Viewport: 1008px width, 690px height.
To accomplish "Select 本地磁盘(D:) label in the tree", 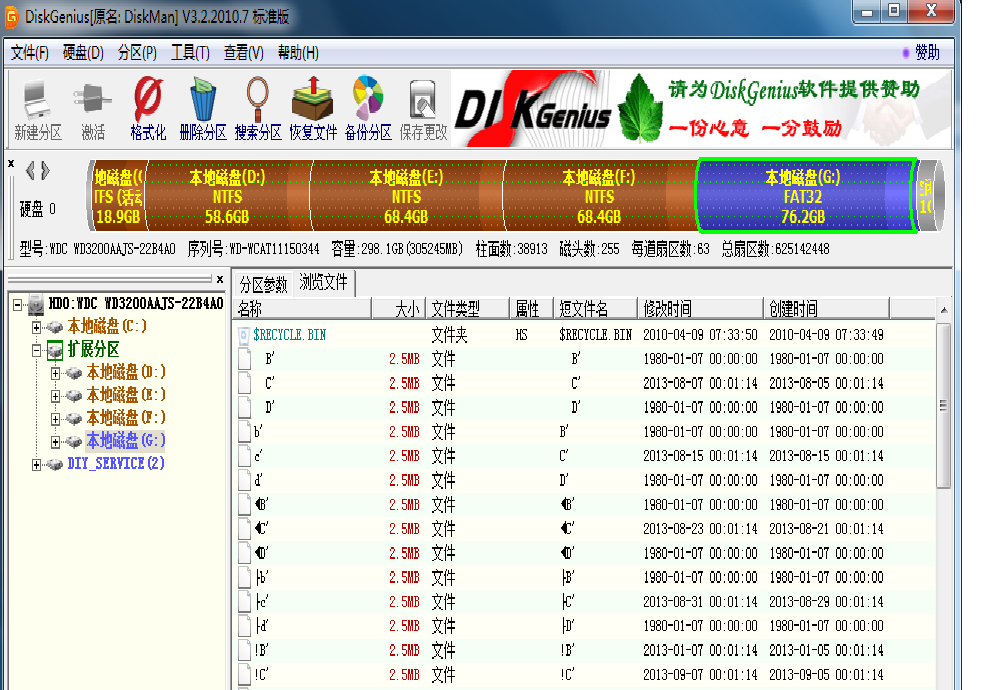I will (x=126, y=373).
